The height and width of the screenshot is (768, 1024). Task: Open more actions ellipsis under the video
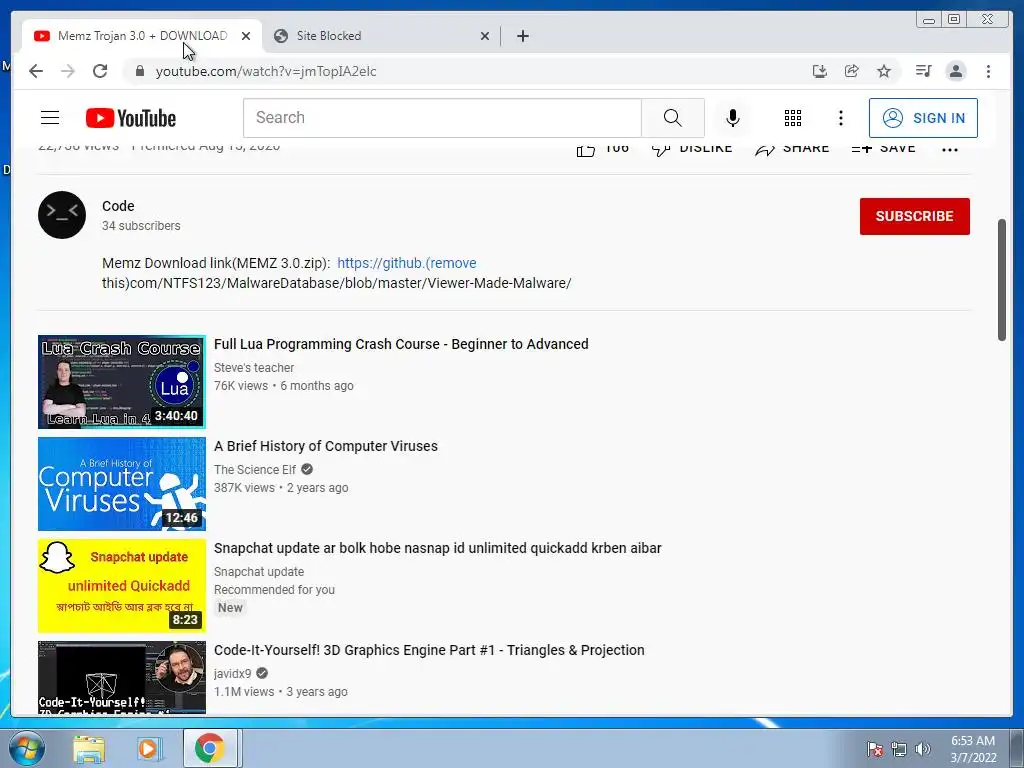(x=950, y=150)
